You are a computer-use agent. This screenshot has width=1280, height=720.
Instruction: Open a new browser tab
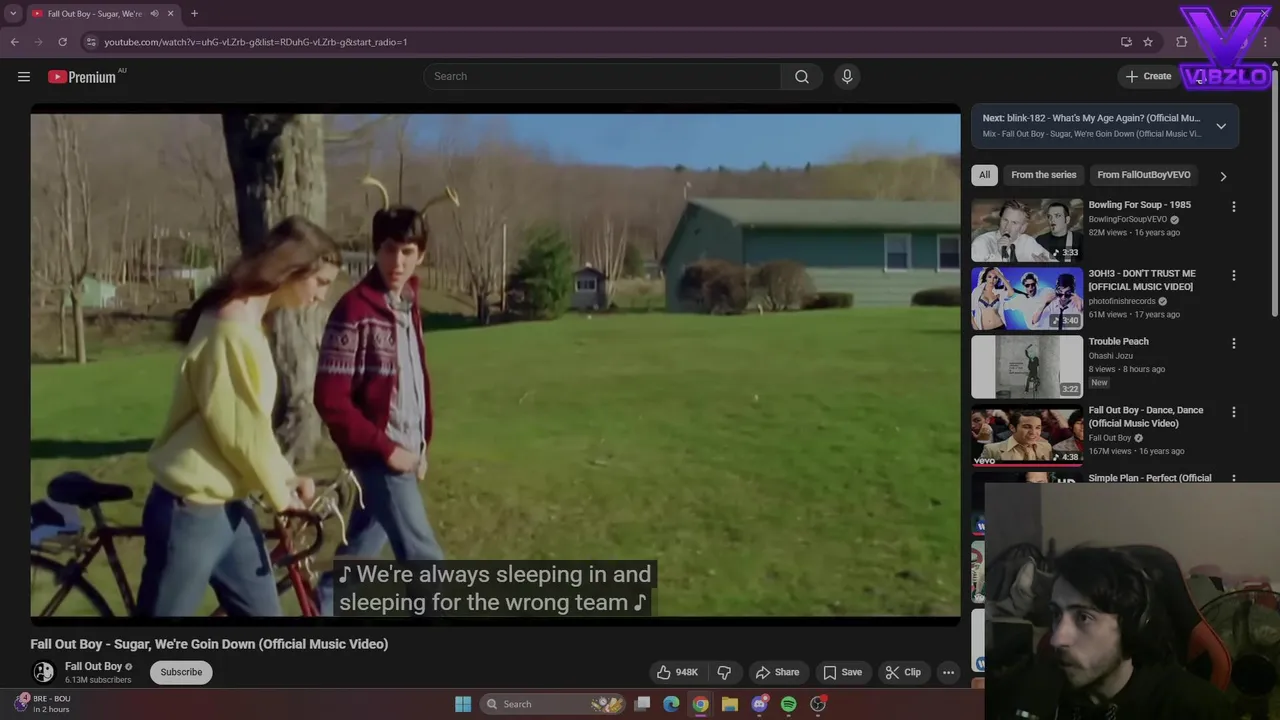pyautogui.click(x=194, y=13)
